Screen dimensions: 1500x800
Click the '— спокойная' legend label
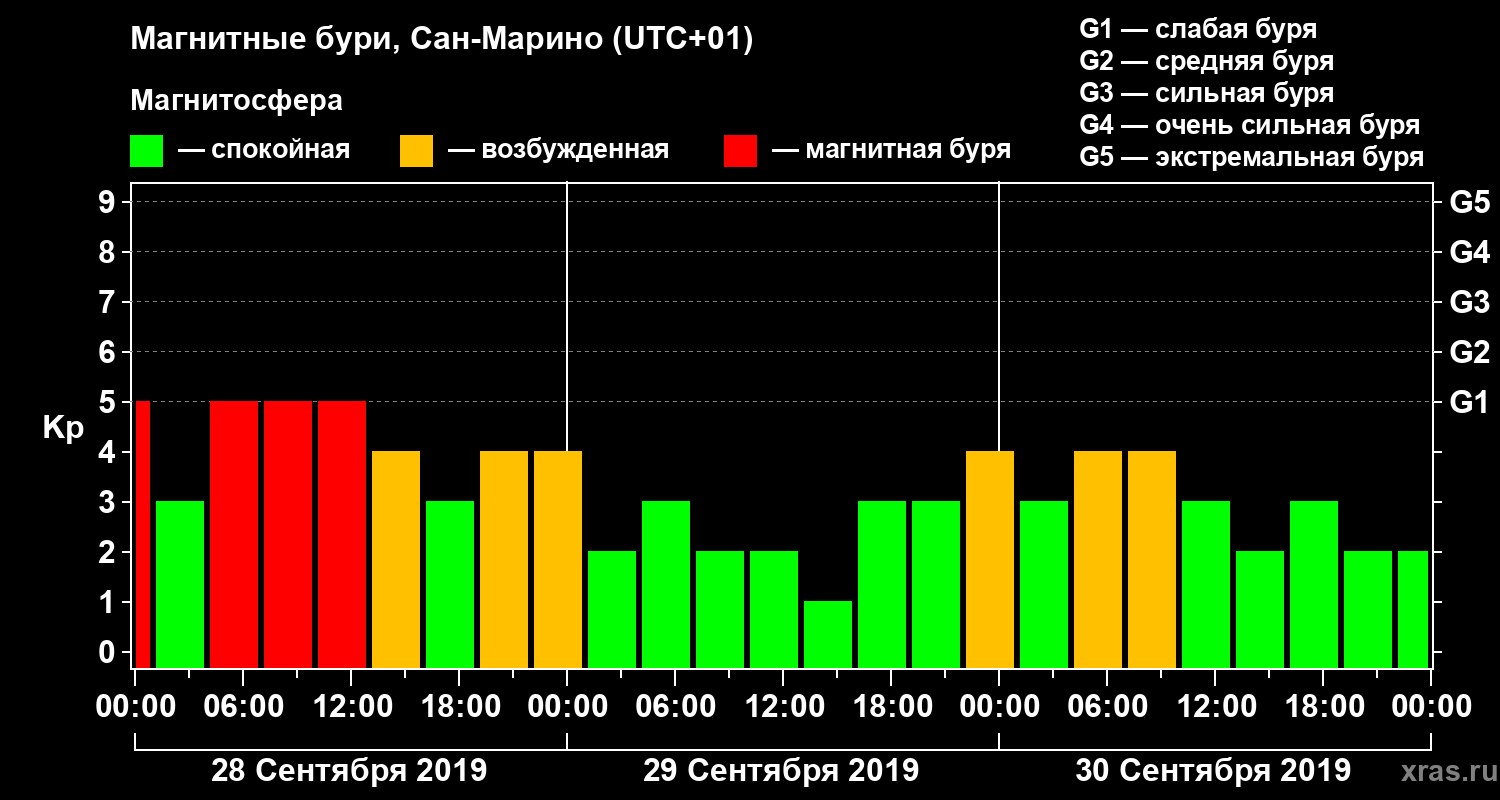click(263, 150)
